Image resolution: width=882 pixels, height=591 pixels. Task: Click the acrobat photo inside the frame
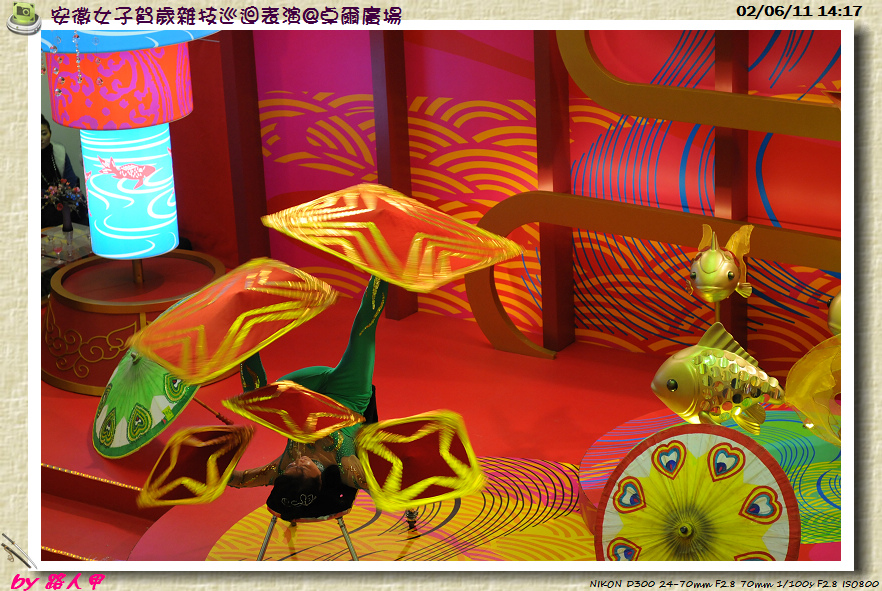click(x=441, y=295)
